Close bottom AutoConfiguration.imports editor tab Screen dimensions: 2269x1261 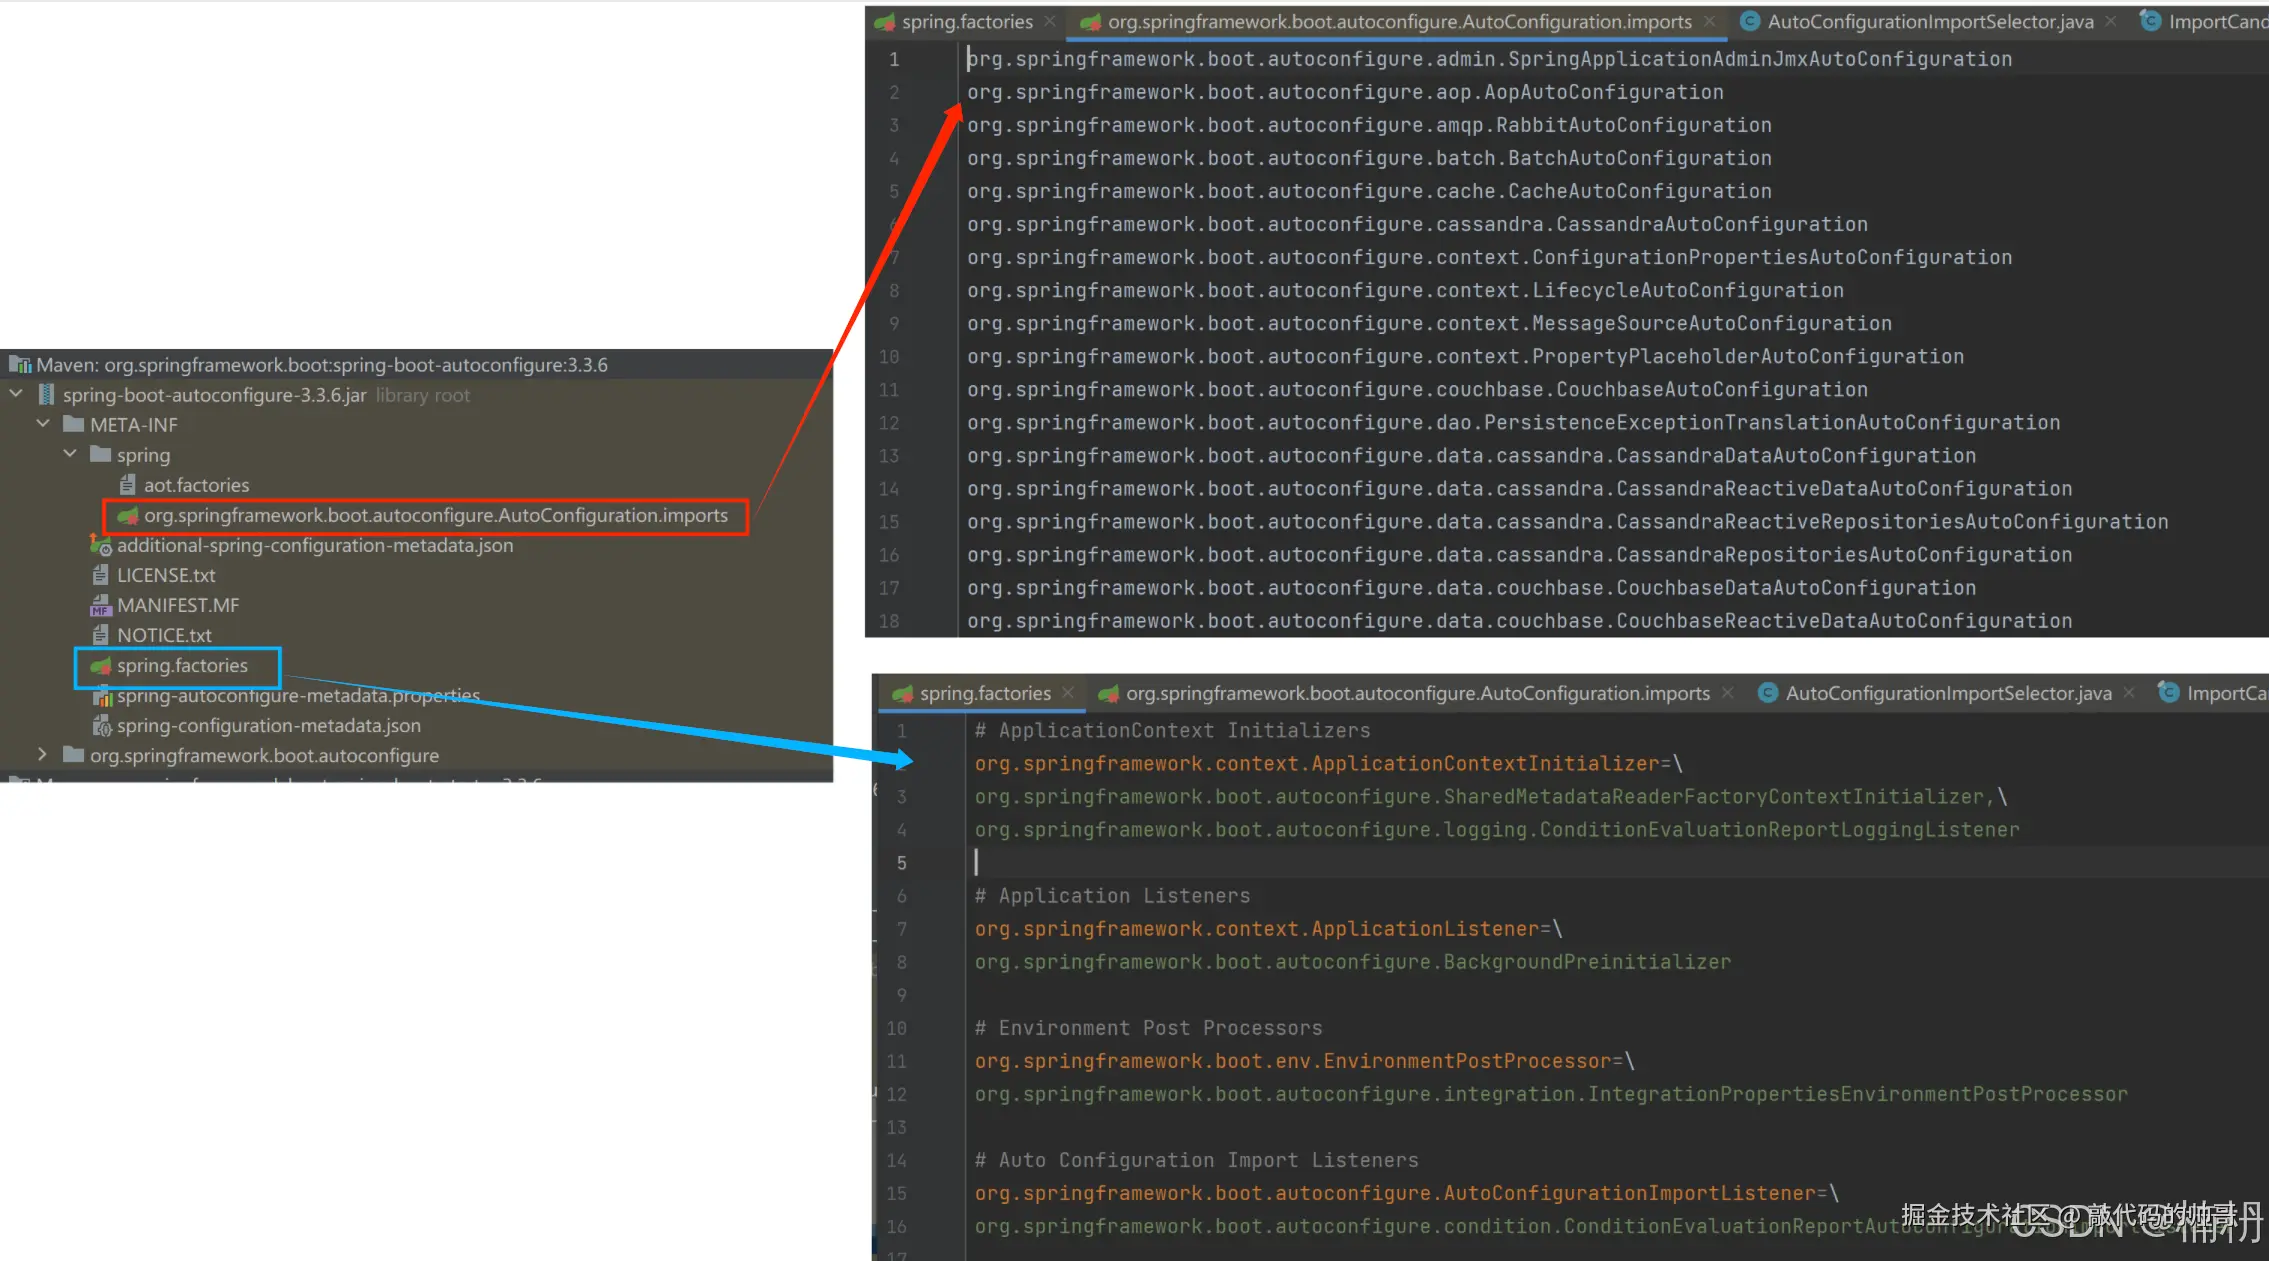coord(1727,693)
